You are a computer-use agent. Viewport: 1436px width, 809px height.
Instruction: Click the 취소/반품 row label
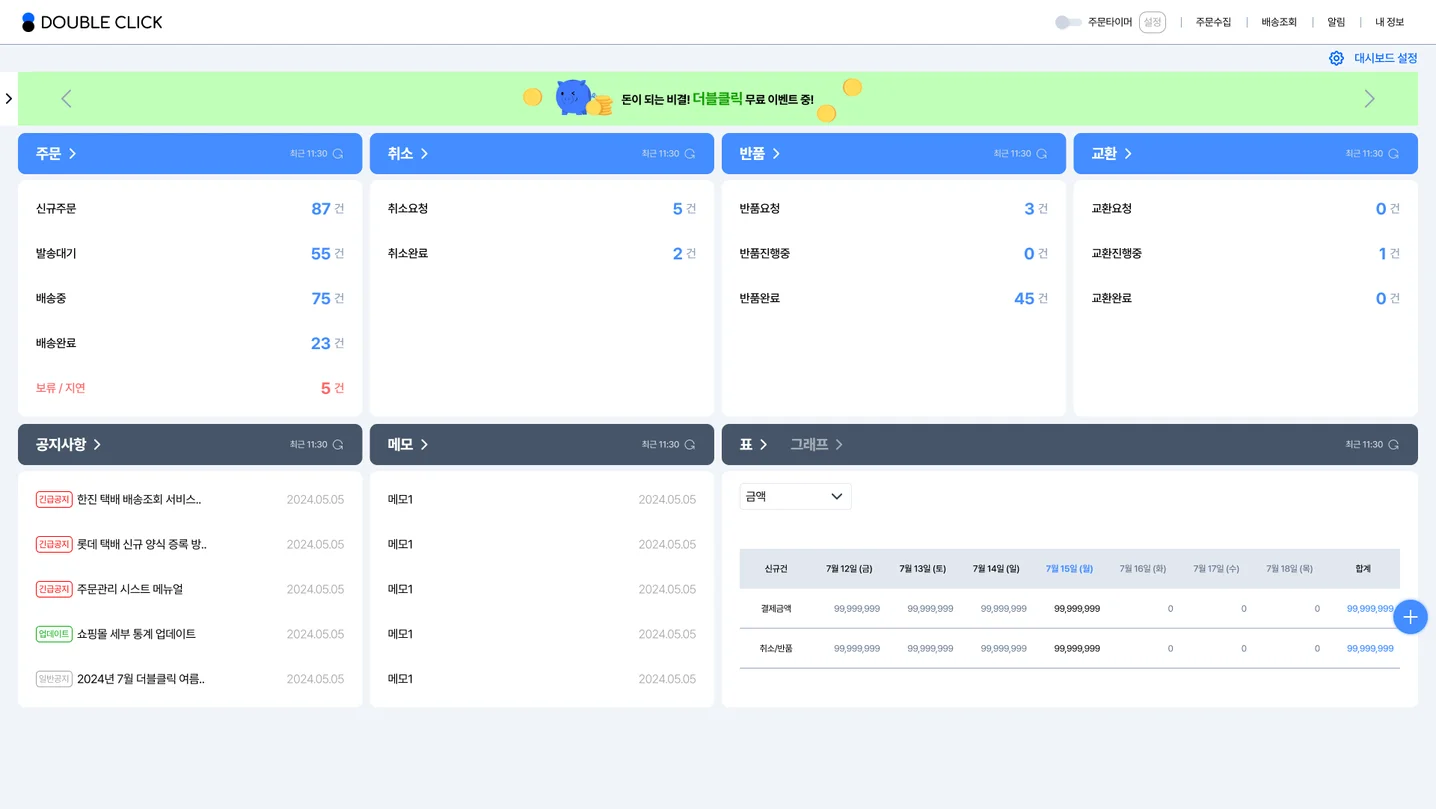[776, 649]
